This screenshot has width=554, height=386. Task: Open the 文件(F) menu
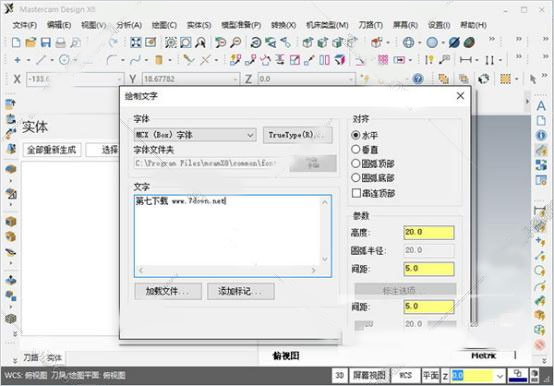(x=25, y=25)
